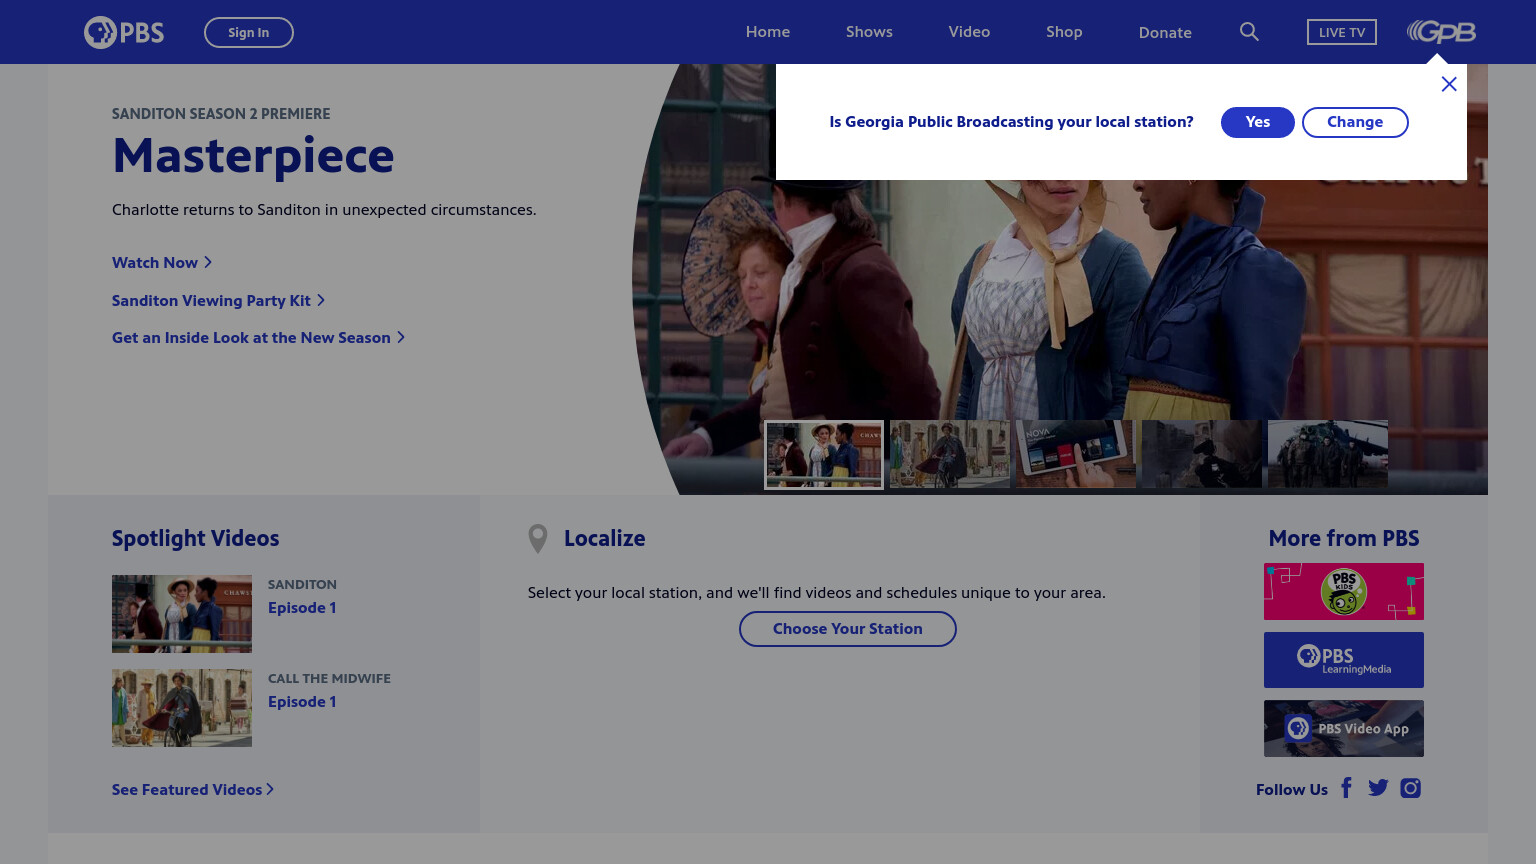Screen dimensions: 1536x864
Task: Go to Home in navigation
Action: [x=768, y=32]
